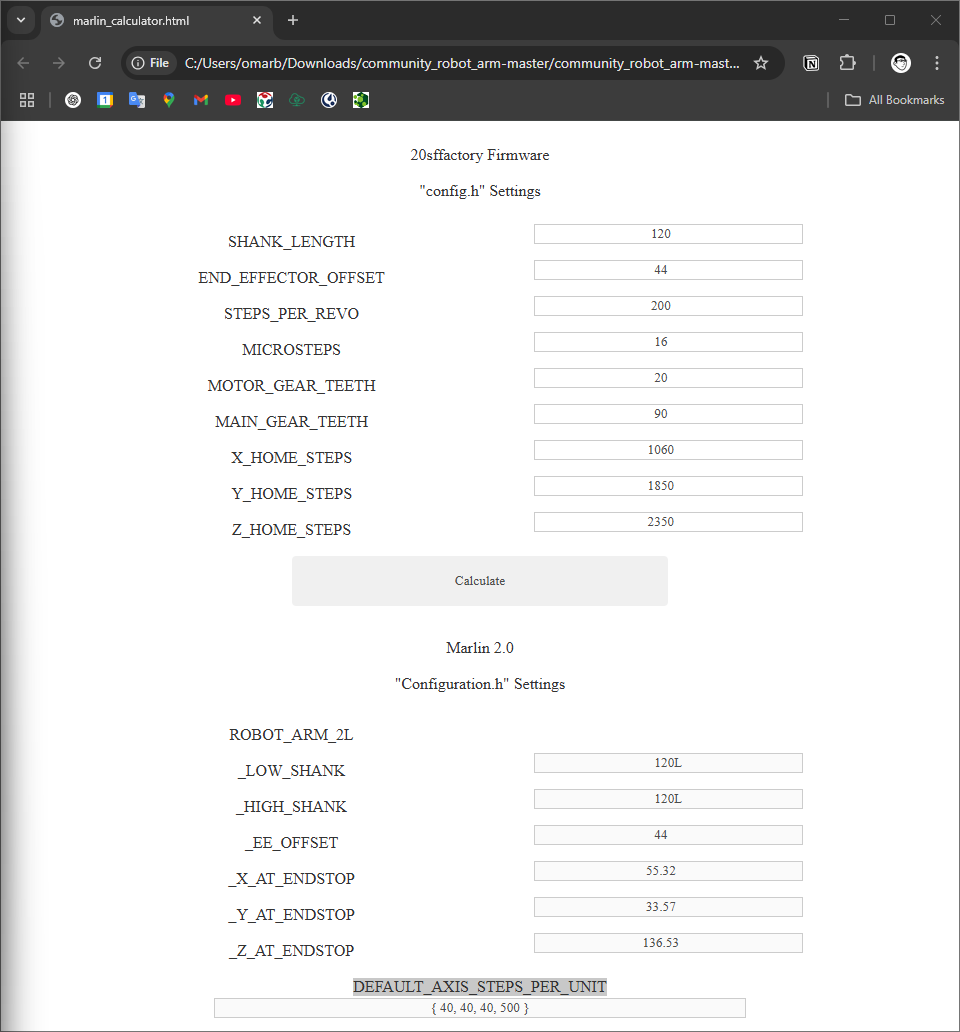Select the _Y_AT_ENDSTOP output field
The image size is (960, 1032).
(x=668, y=907)
